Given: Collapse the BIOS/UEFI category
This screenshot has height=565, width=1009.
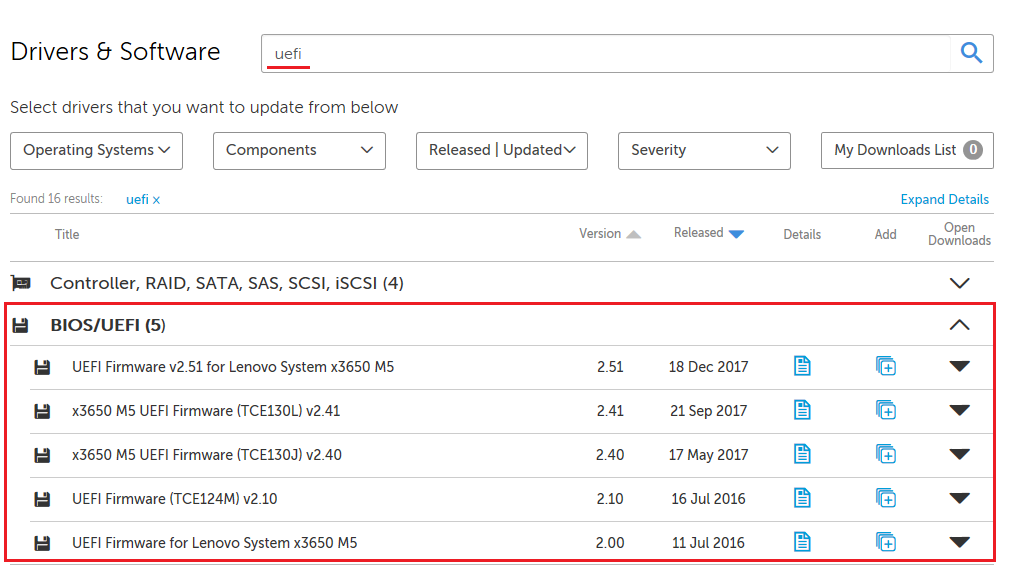Looking at the screenshot, I should 959,325.
